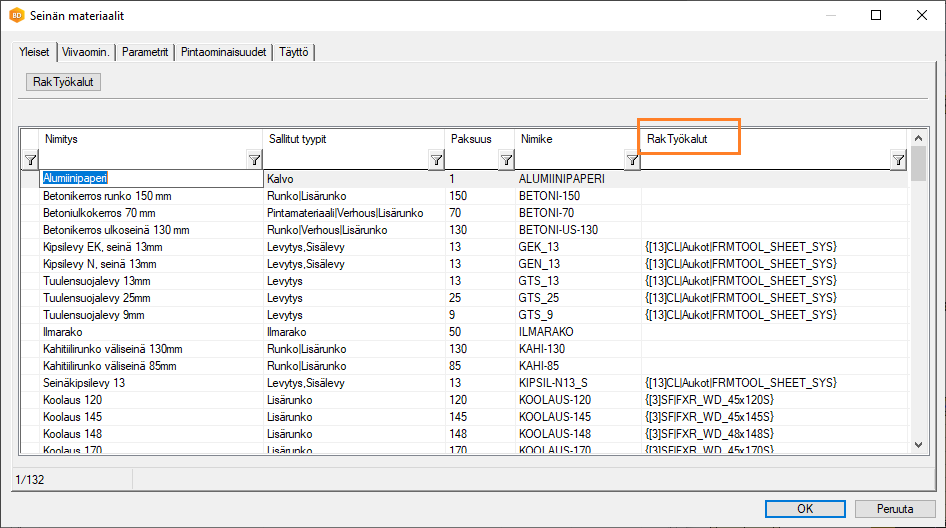Click the filter icon in the Nimitys column
The width and height of the screenshot is (946, 528).
(254, 160)
